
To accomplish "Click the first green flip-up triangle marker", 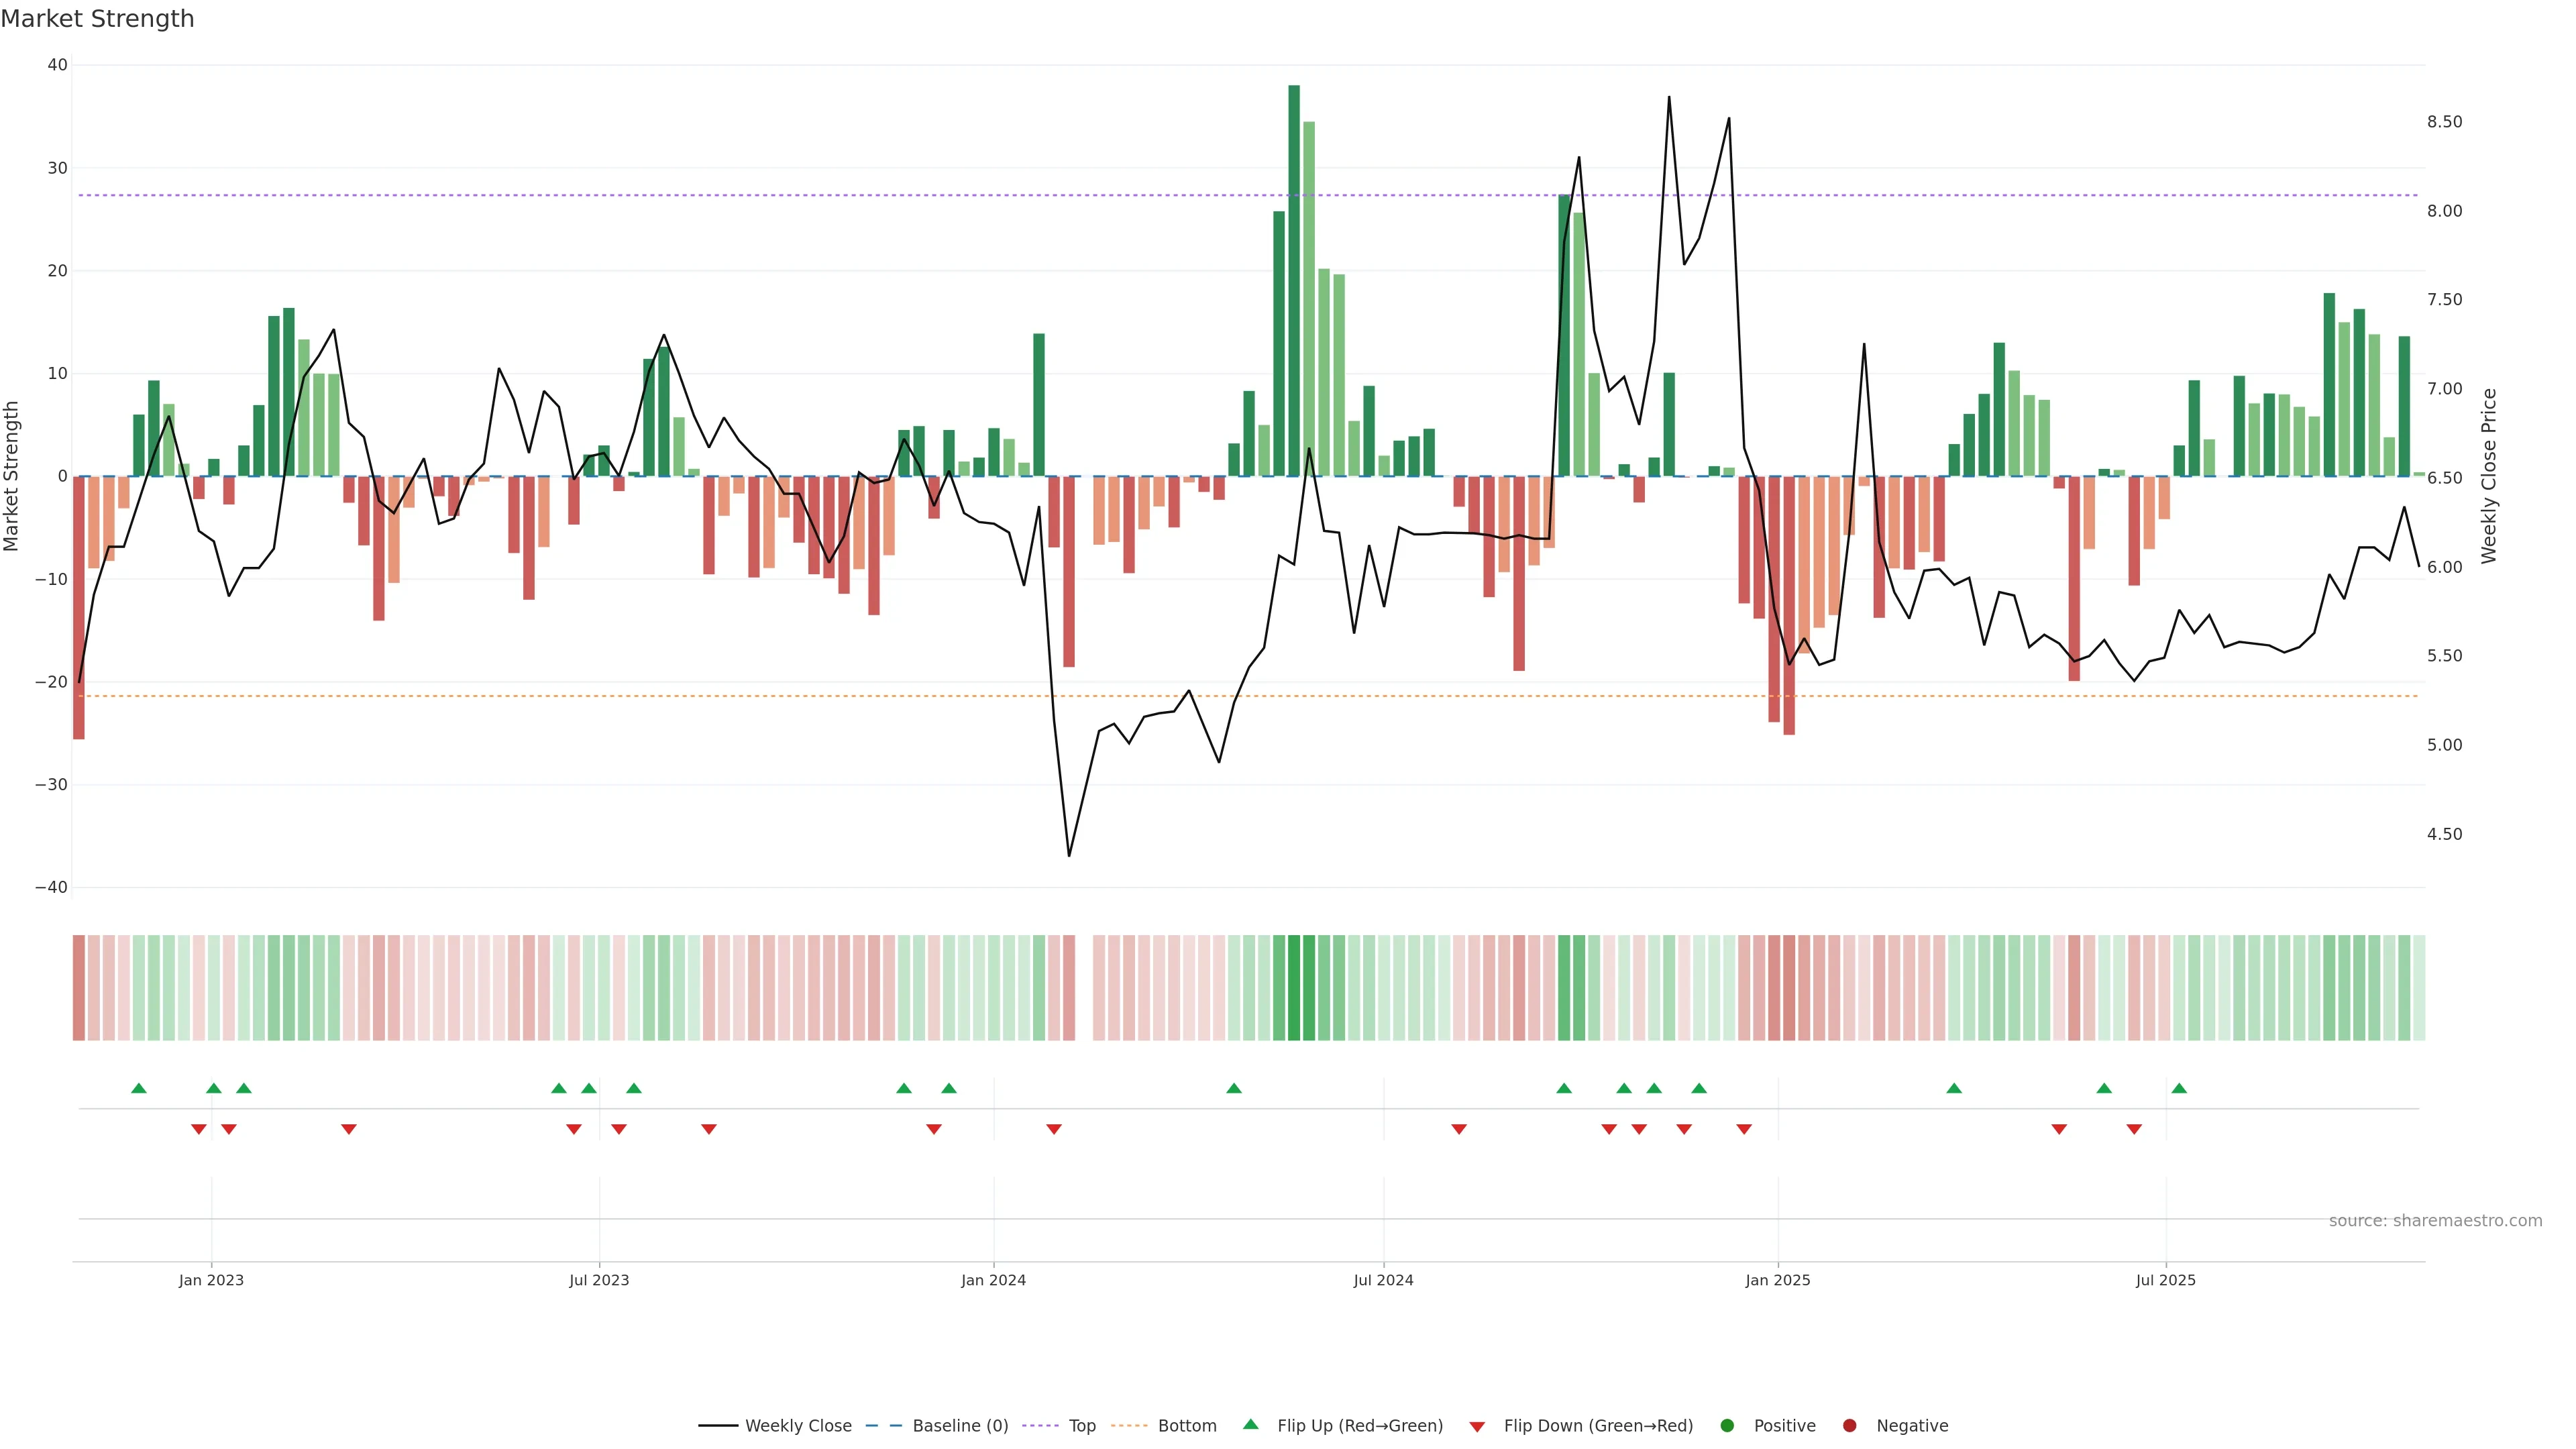I will [139, 1088].
